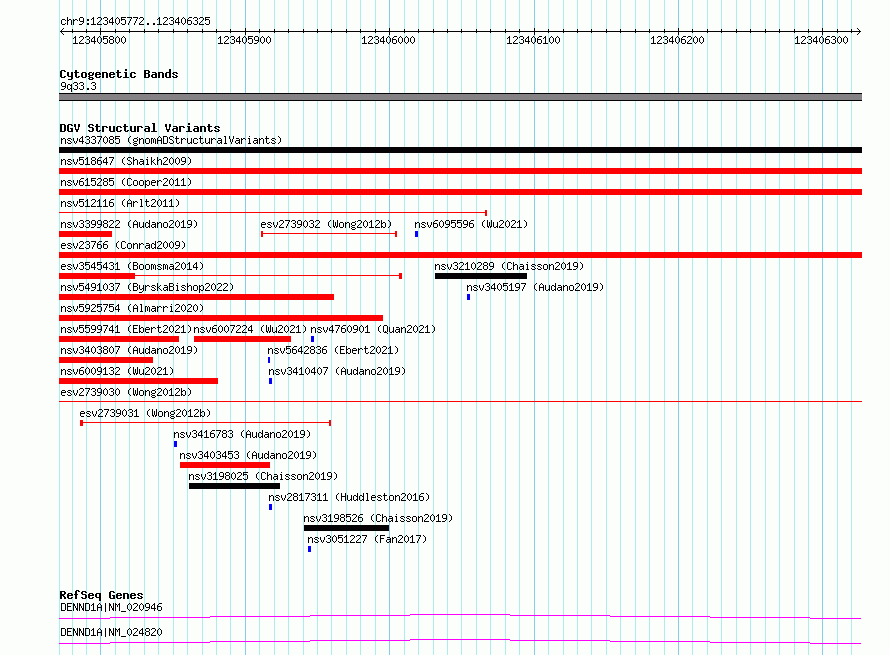Screen dimensions: 890x655
Task: Open nsv5491037 (ByrskaBishop2022) label
Action: (147, 287)
